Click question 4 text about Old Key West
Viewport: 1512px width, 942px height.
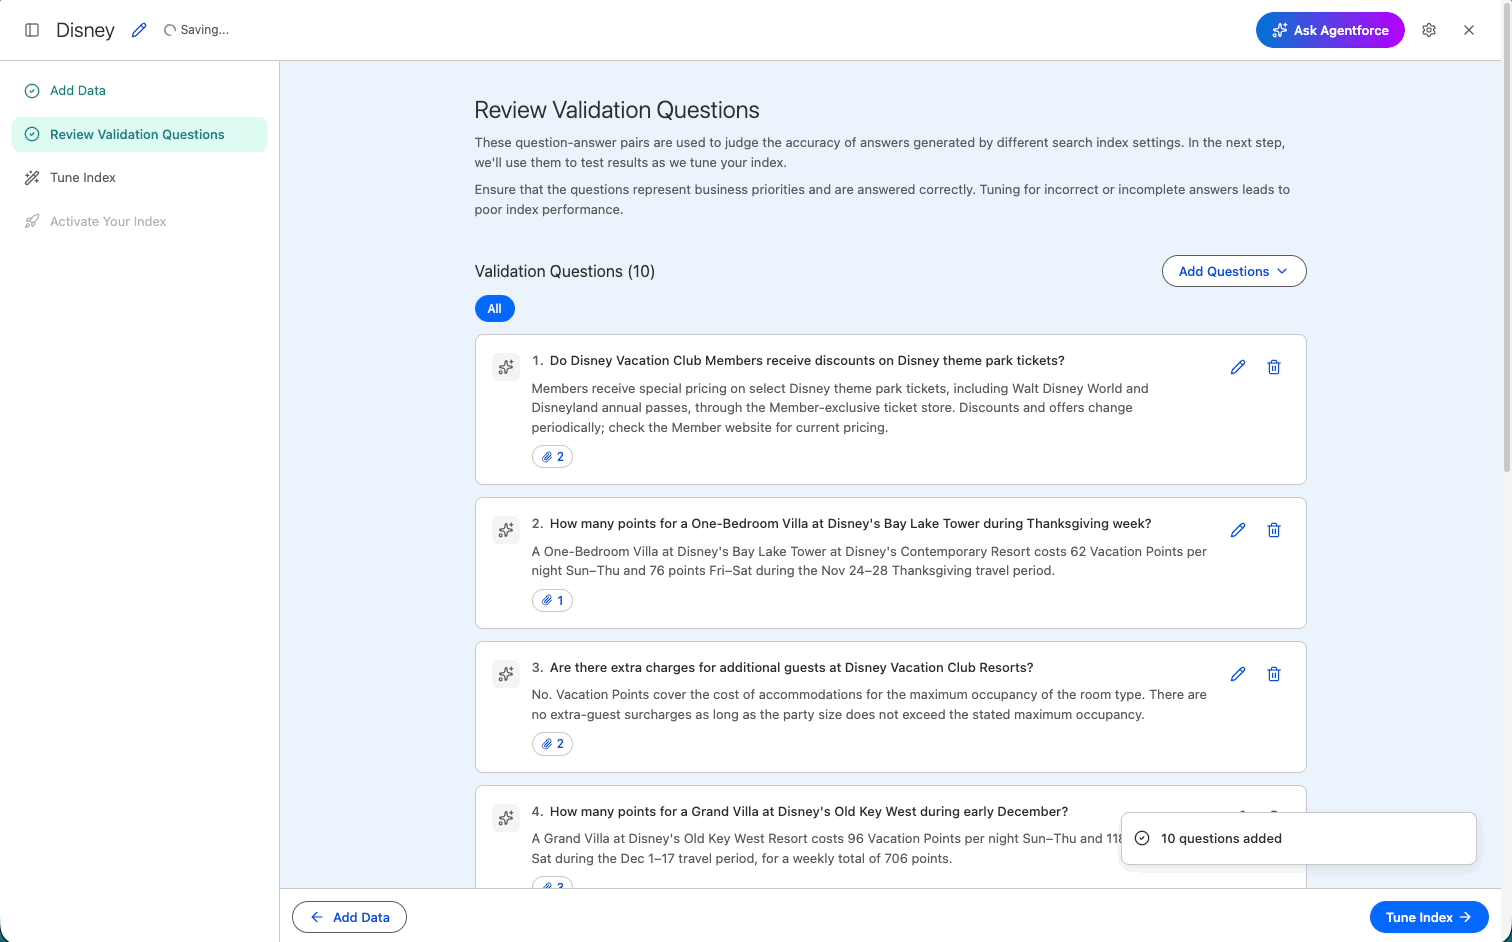pos(809,812)
